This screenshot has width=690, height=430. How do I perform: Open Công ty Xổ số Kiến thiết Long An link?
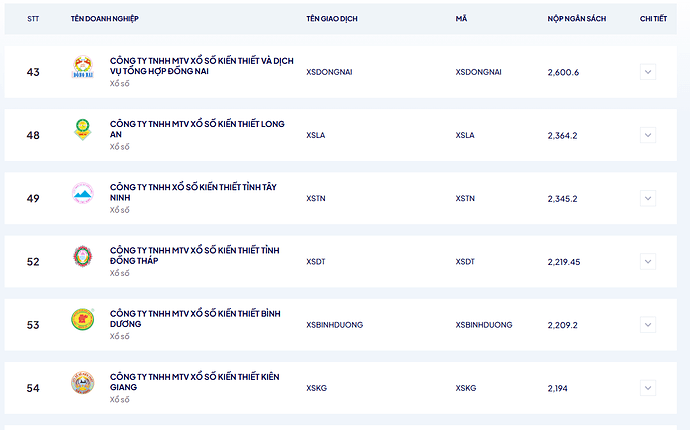pyautogui.click(x=197, y=128)
